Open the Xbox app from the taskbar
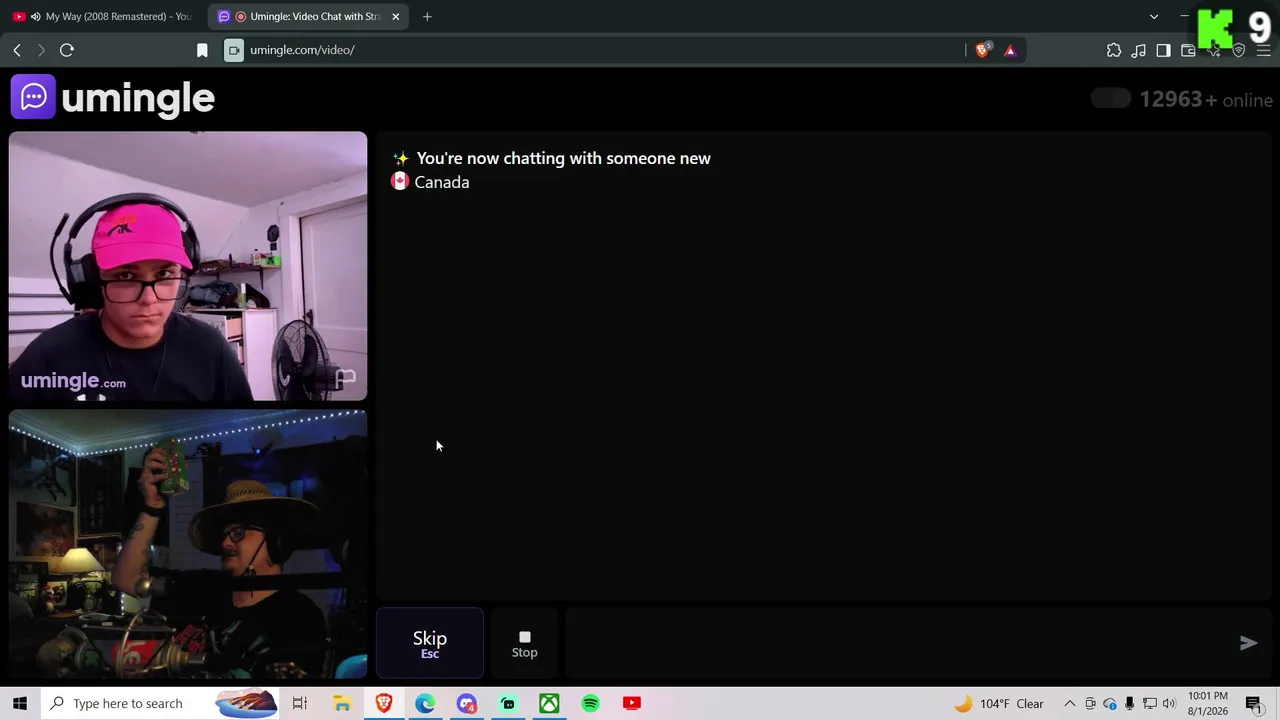This screenshot has height=720, width=1280. pyautogui.click(x=549, y=703)
